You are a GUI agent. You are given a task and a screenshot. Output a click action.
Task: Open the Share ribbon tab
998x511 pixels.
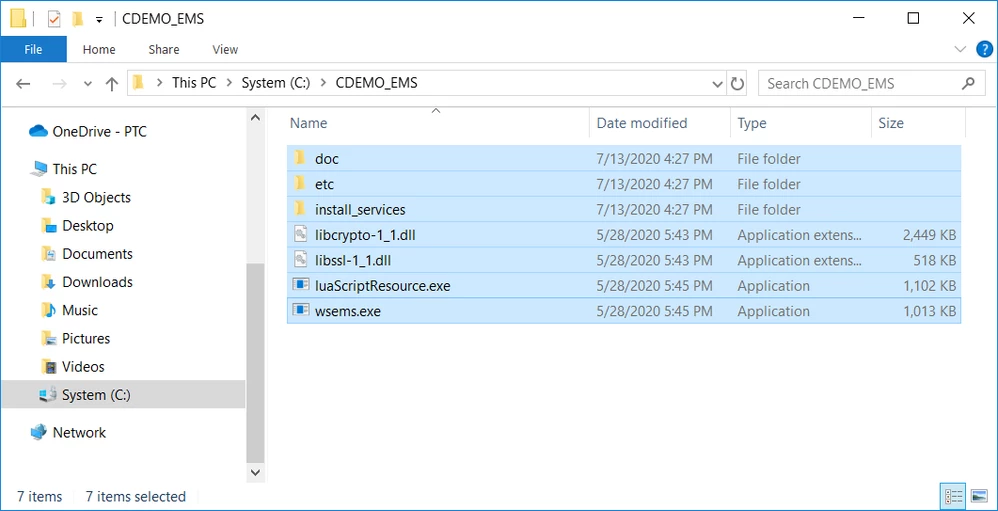click(164, 49)
